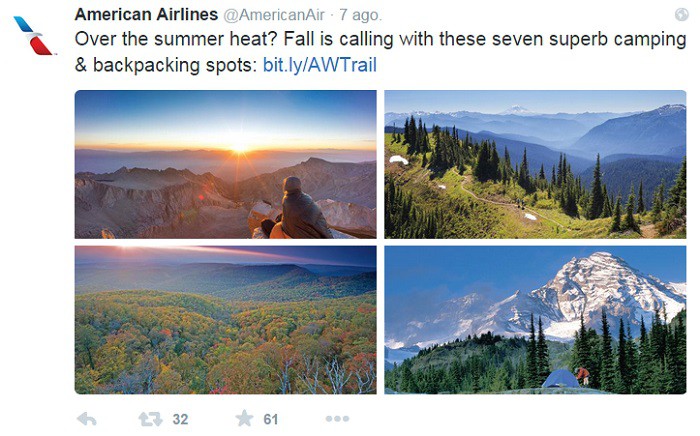Retweet using the retweet arrows icon

point(150,419)
